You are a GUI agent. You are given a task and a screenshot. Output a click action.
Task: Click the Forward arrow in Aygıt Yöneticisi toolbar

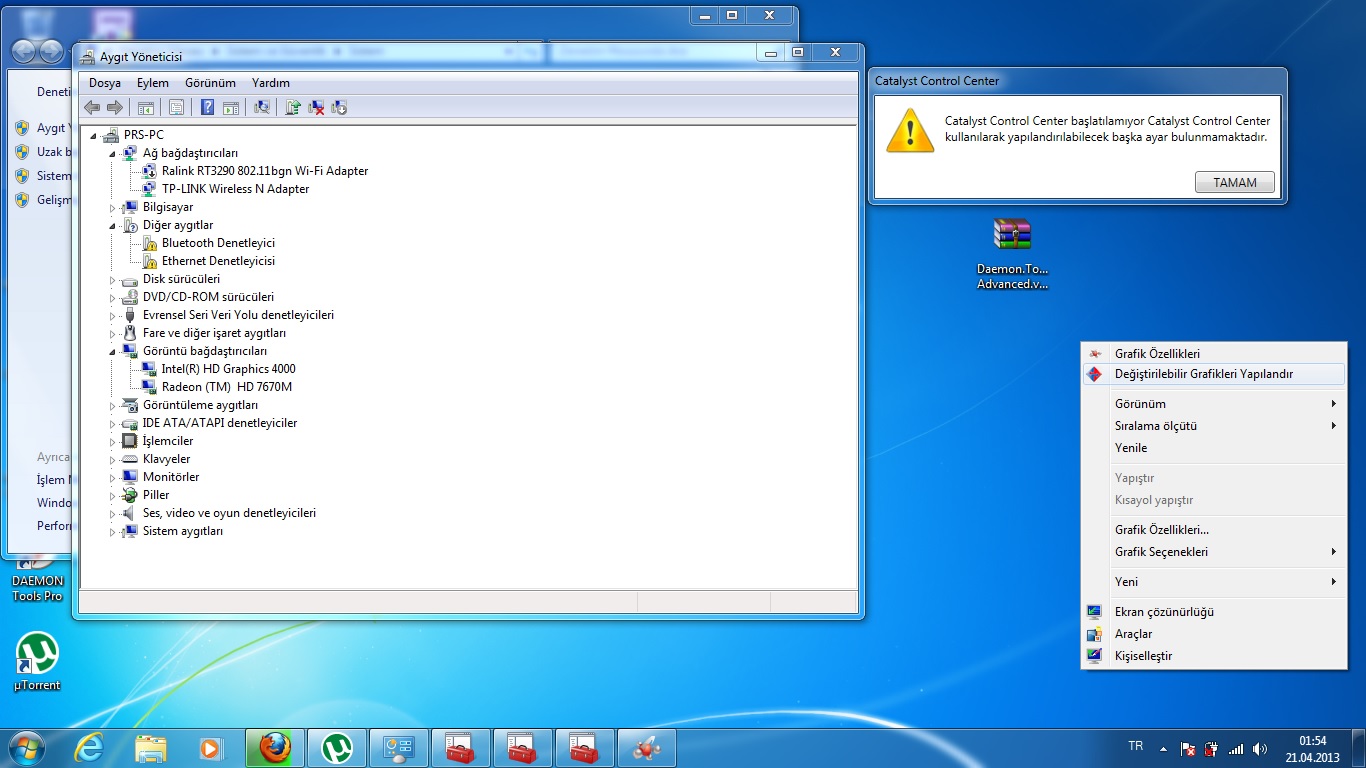click(x=115, y=107)
